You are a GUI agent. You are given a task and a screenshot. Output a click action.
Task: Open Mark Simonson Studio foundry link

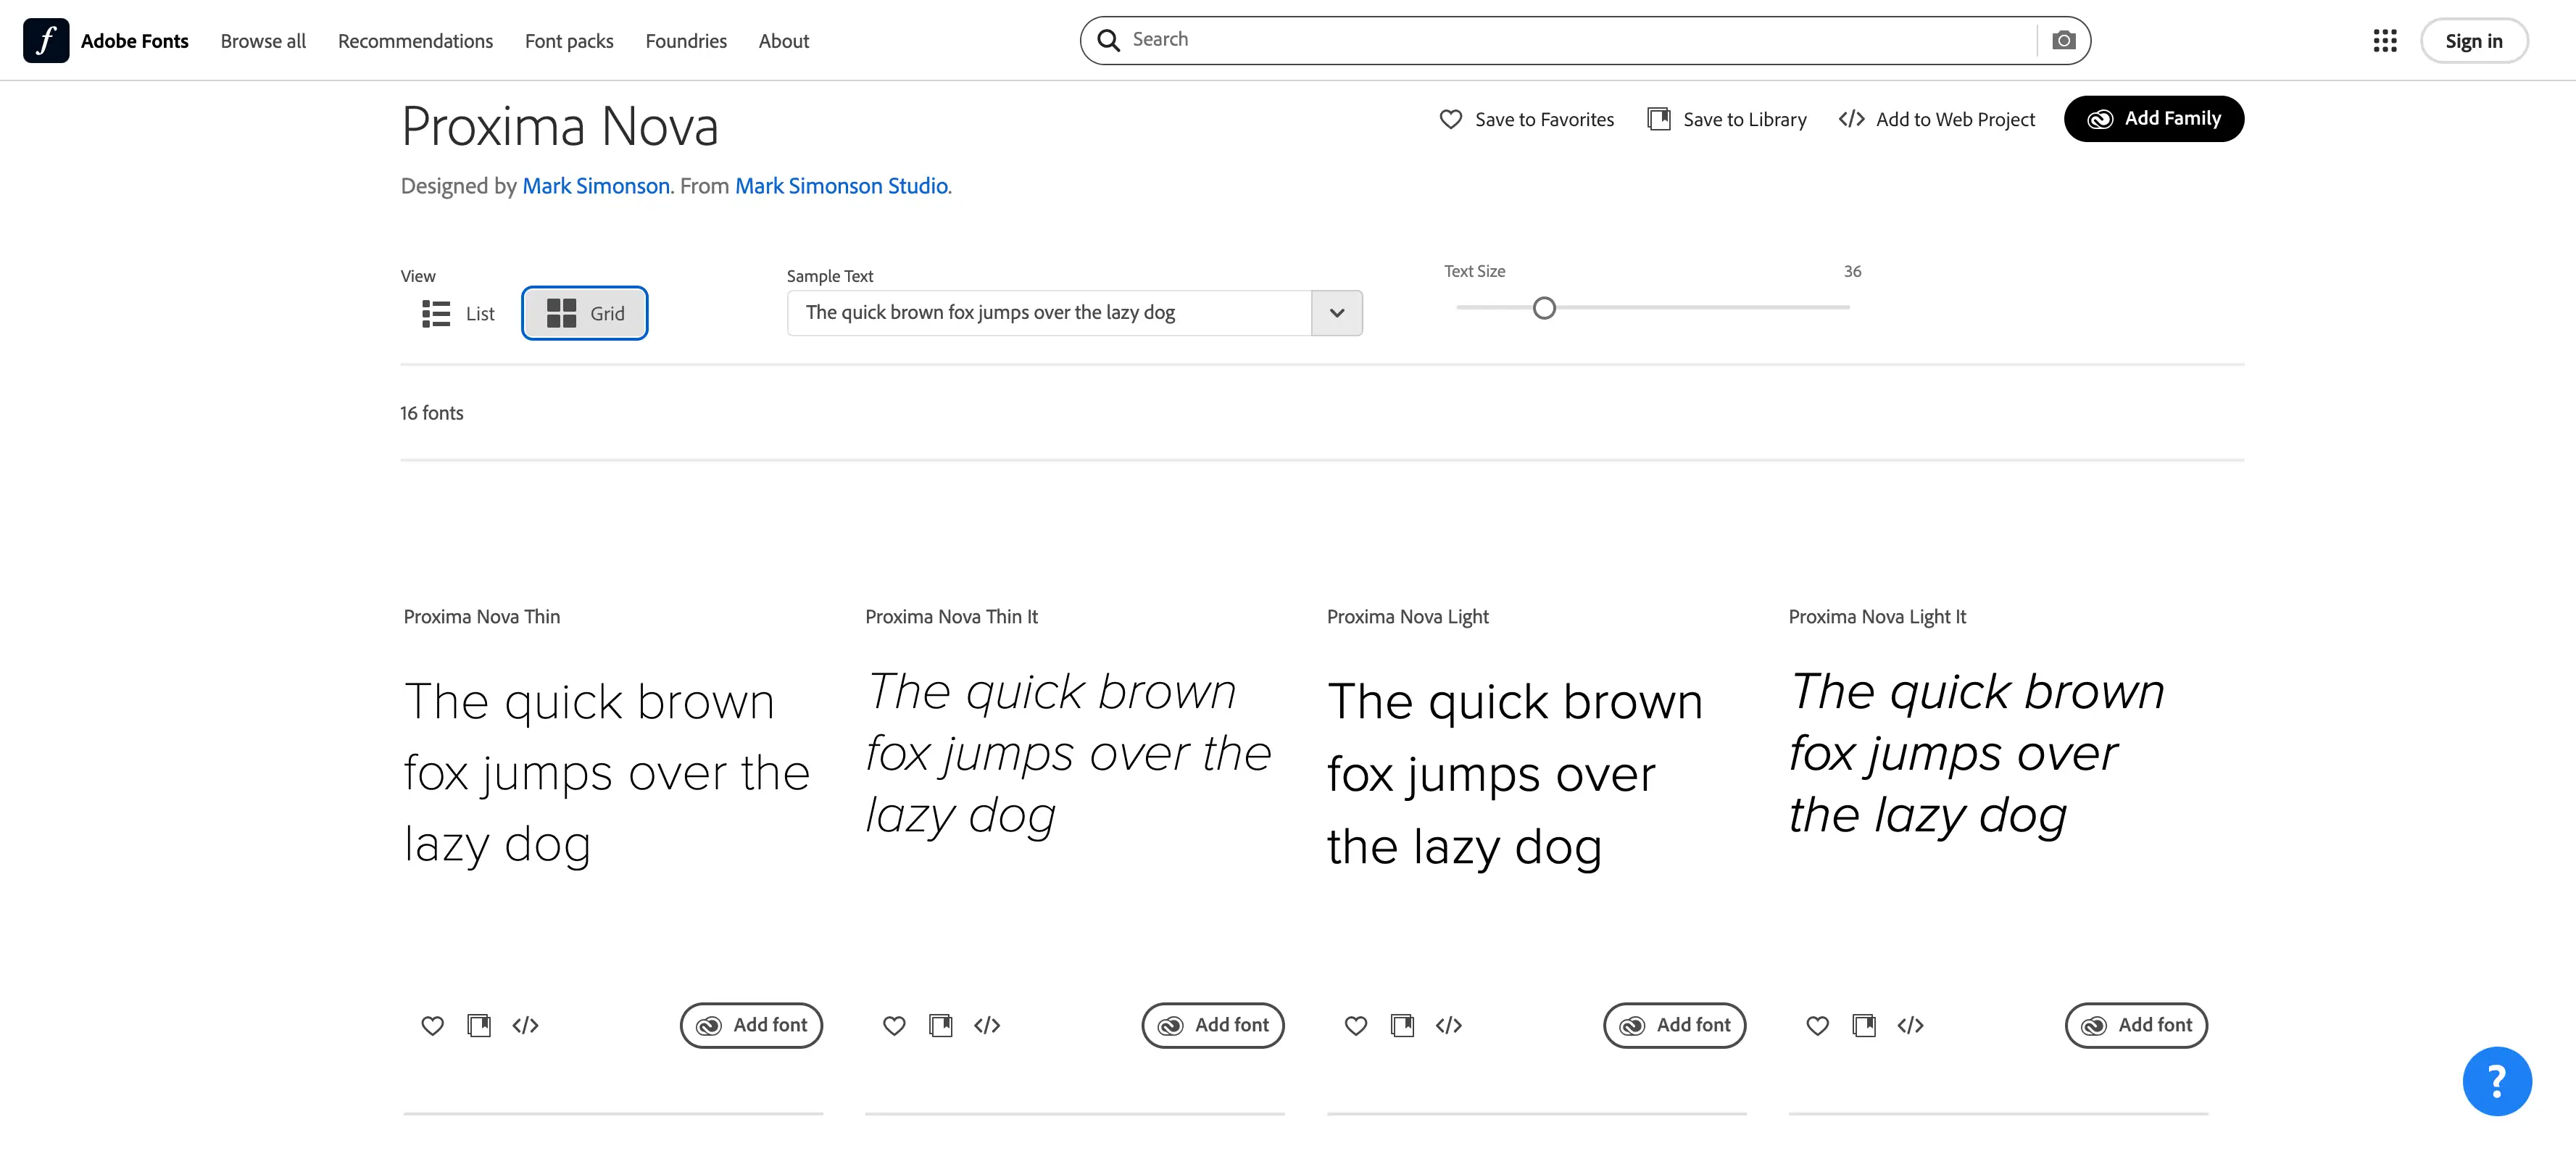(841, 186)
